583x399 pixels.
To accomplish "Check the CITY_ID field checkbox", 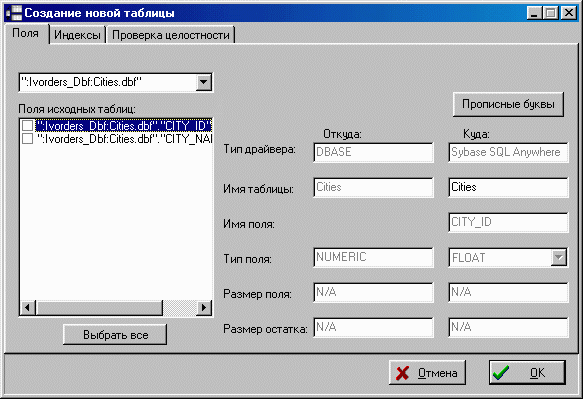I will tap(28, 125).
